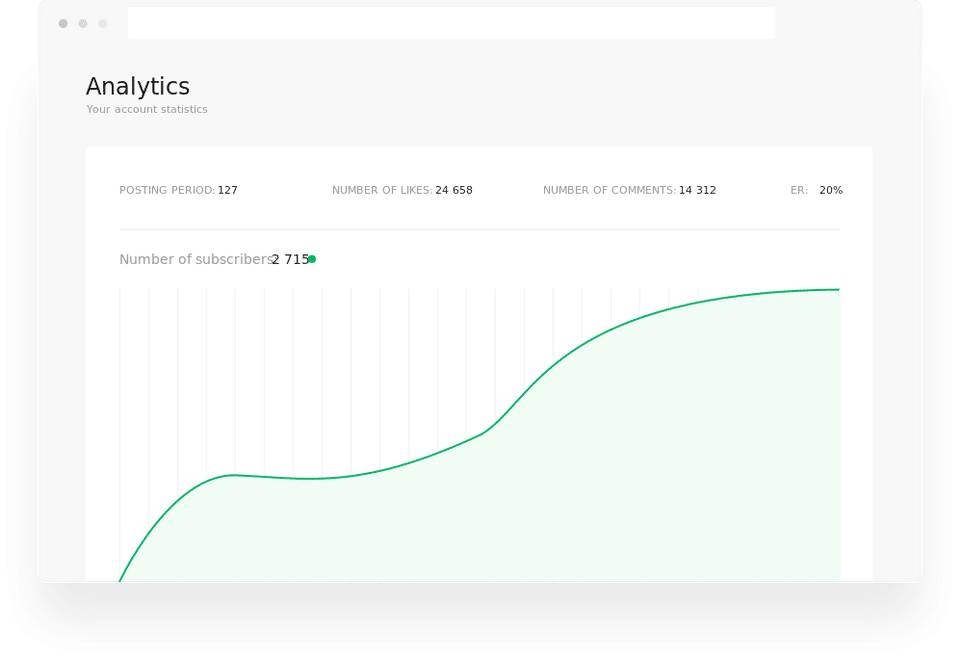This screenshot has width=960, height=659.
Task: Click the horizontal divider below the stats row
Action: click(479, 230)
